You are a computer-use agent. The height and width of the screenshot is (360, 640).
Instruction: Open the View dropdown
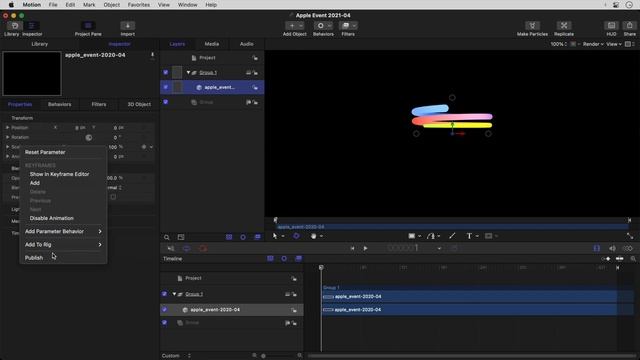click(613, 44)
